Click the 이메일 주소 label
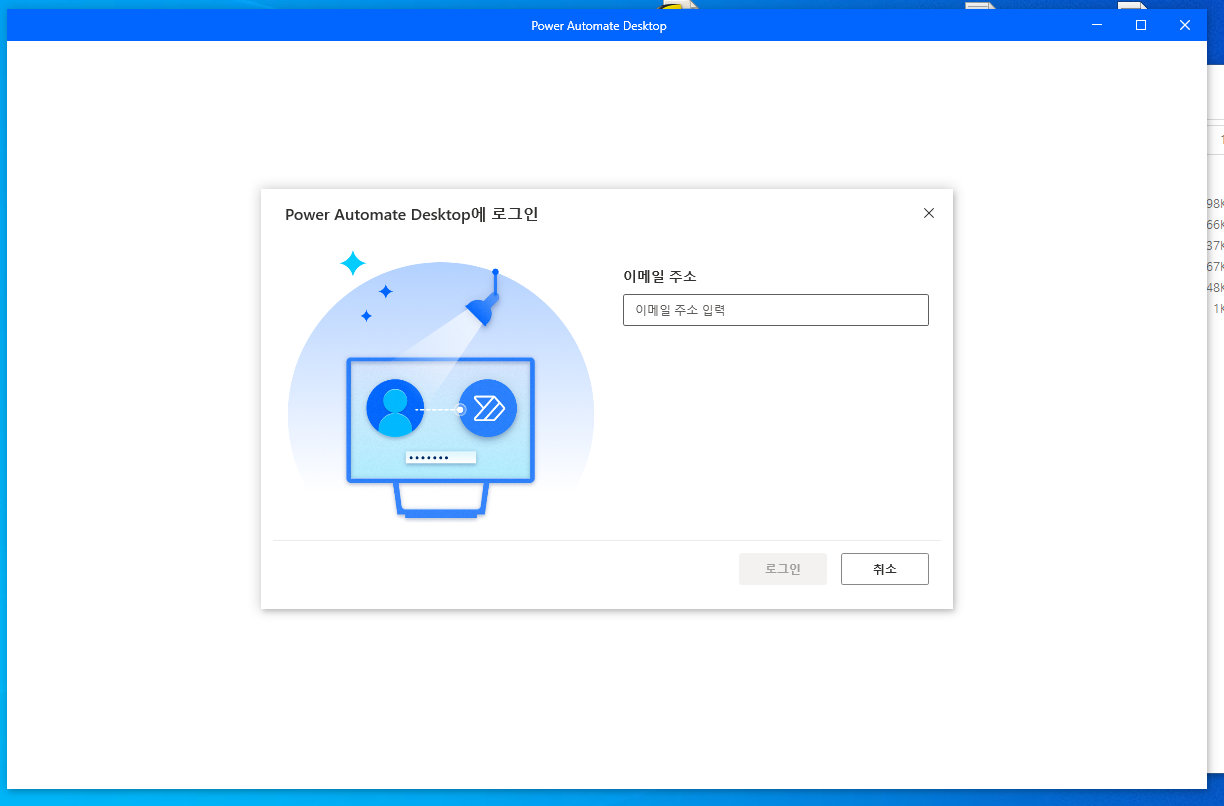The height and width of the screenshot is (806, 1224). tap(659, 276)
